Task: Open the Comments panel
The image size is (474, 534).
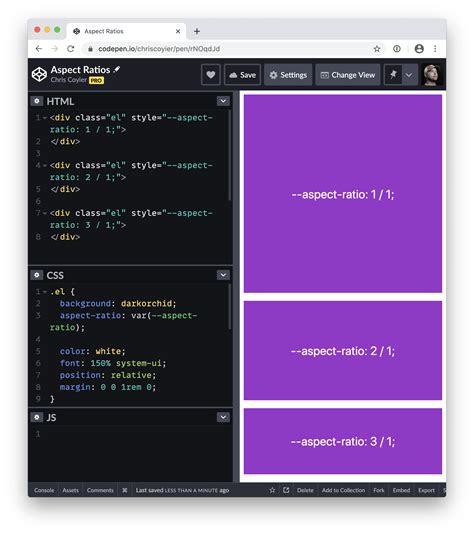Action: (100, 490)
